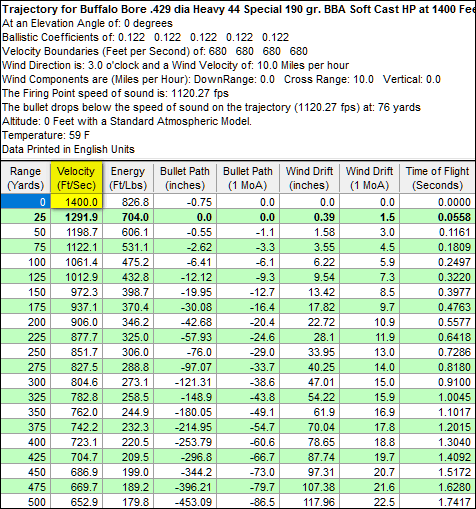This screenshot has height=509, width=476.
Task: Select the range 300 row cell
Action: click(26, 382)
